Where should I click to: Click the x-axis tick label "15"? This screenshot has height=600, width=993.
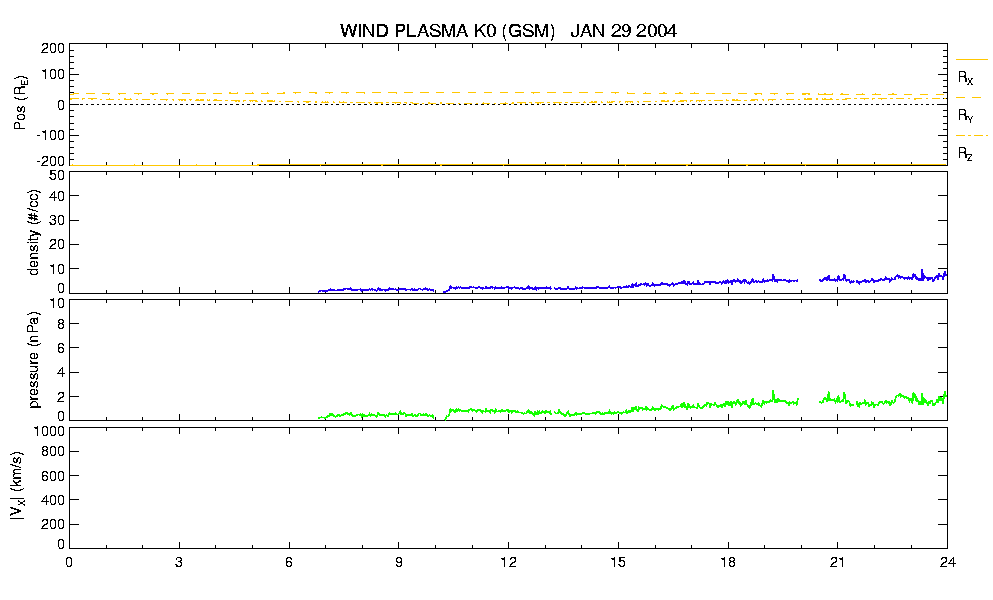pyautogui.click(x=618, y=562)
